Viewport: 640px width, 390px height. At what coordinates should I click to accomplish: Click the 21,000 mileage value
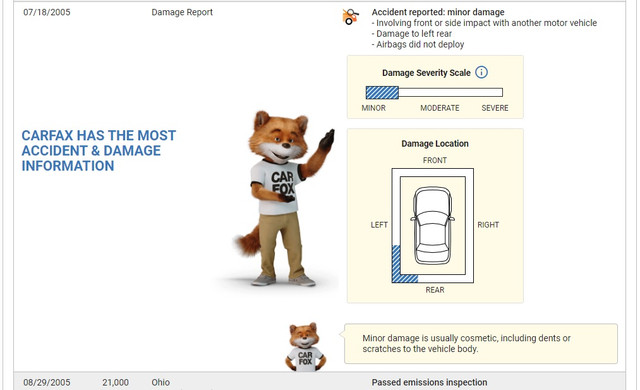(116, 383)
